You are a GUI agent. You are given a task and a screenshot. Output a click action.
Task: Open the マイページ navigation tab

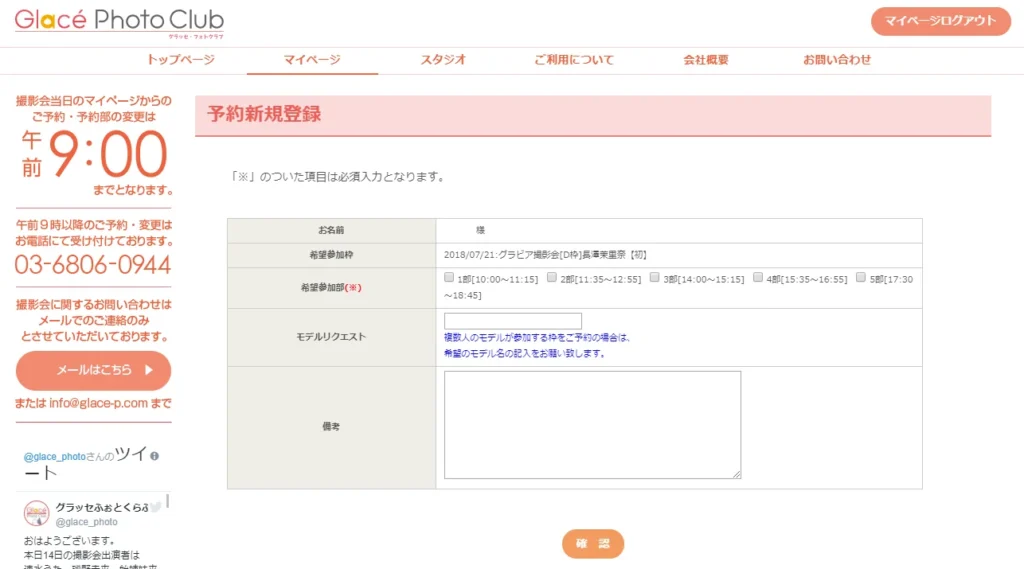312,60
